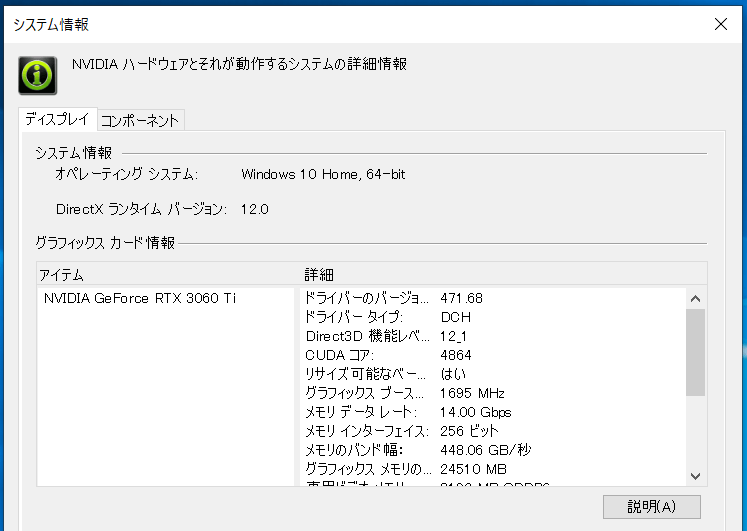747x531 pixels.
Task: Click the Windows 10 Home, 64-bit text
Action: click(323, 174)
